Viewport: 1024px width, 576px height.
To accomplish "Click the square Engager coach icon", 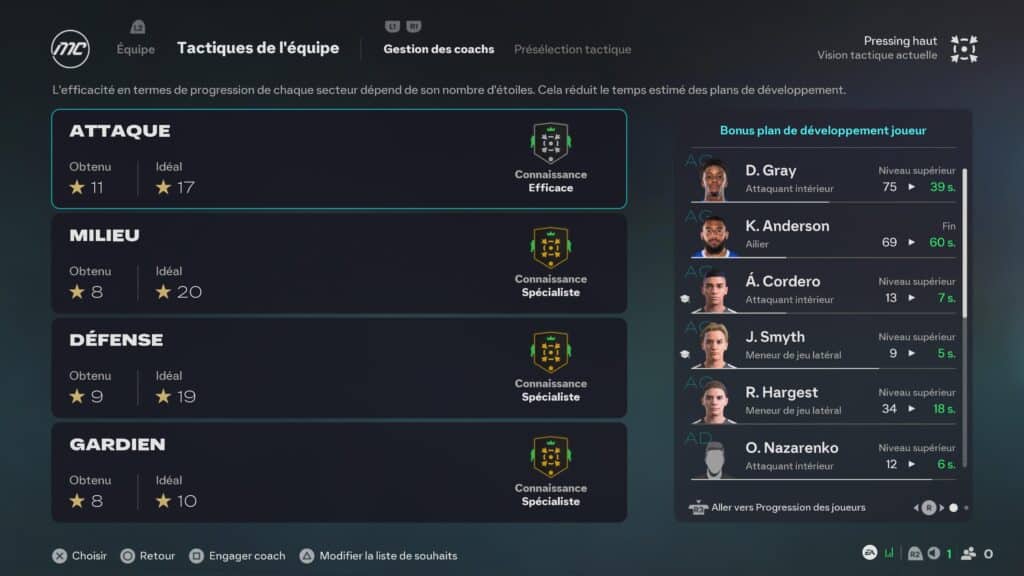I will pyautogui.click(x=196, y=555).
